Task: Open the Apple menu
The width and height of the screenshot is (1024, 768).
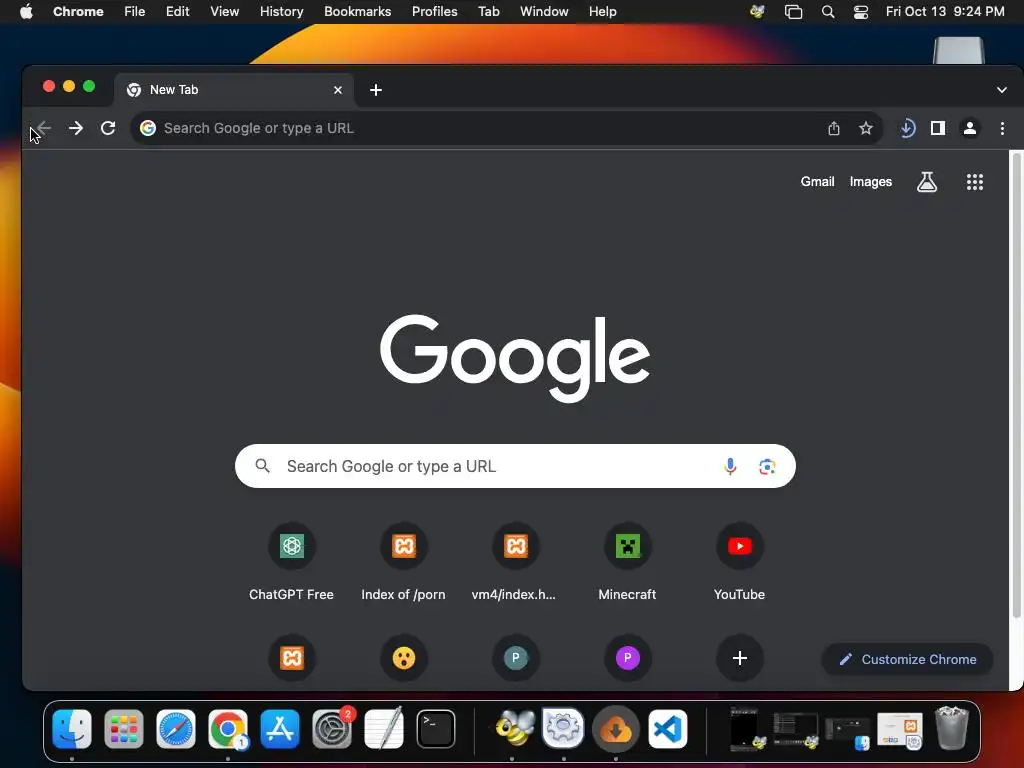Action: click(26, 12)
